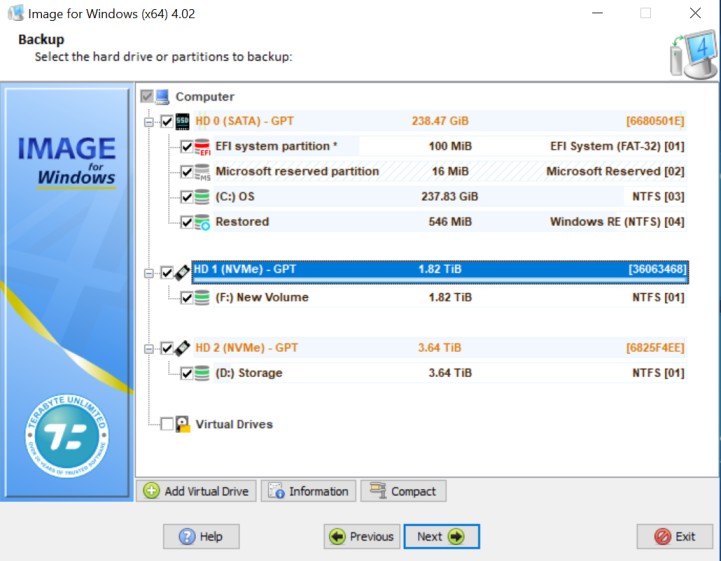
Task: Click the 3.64 TiB size of (D:) Storage
Action: pyautogui.click(x=450, y=373)
